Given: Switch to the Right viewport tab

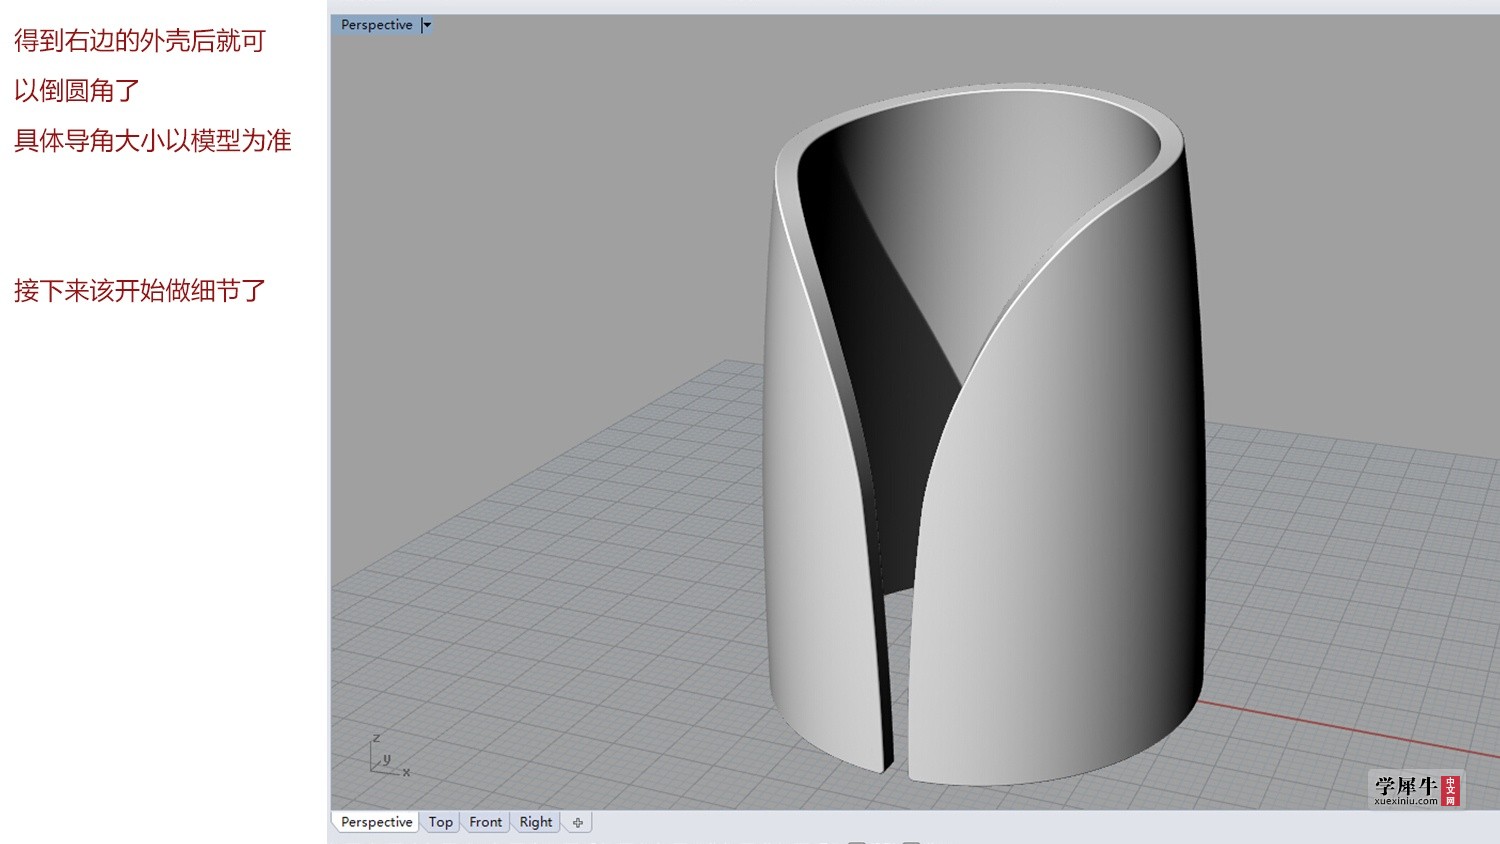Looking at the screenshot, I should (536, 822).
